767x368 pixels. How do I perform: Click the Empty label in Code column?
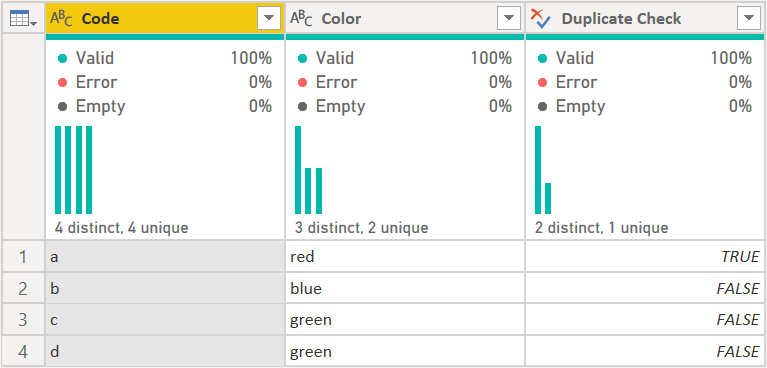point(100,106)
